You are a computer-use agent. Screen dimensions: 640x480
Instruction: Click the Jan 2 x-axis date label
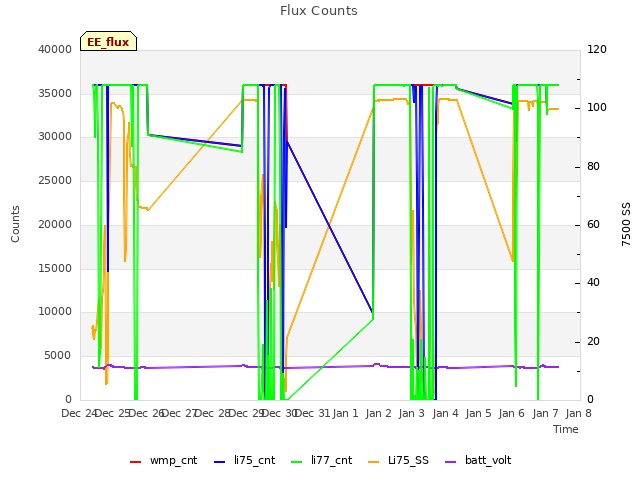click(x=378, y=413)
